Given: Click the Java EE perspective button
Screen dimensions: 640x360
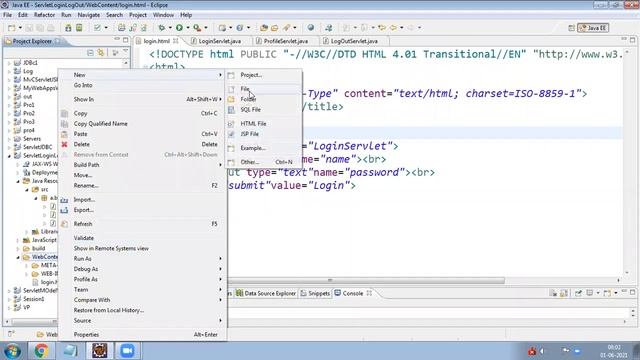Looking at the screenshot, I should [593, 28].
